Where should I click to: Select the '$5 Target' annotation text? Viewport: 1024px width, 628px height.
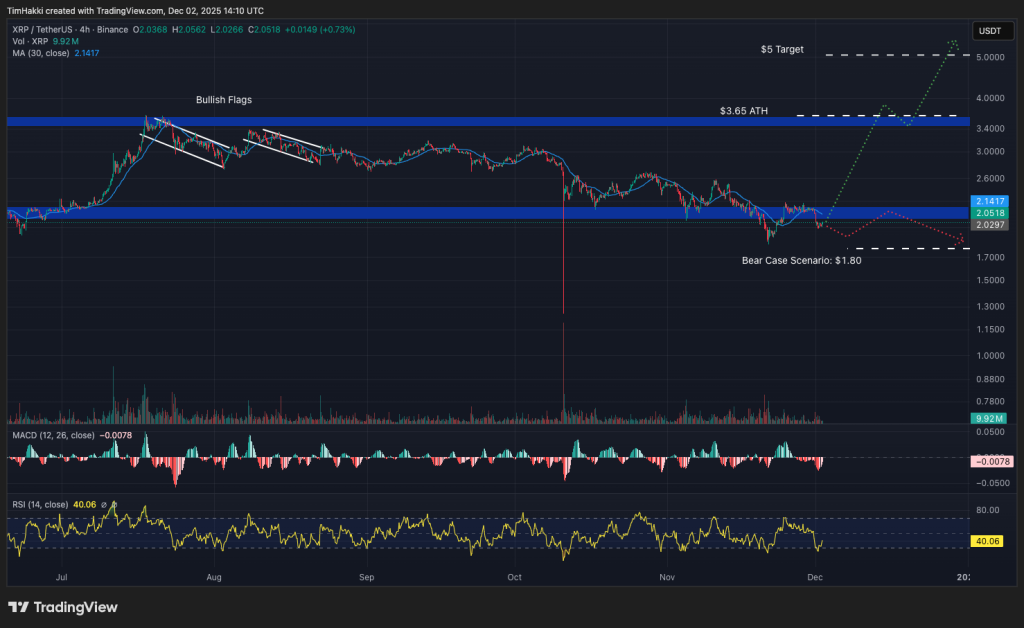click(784, 48)
